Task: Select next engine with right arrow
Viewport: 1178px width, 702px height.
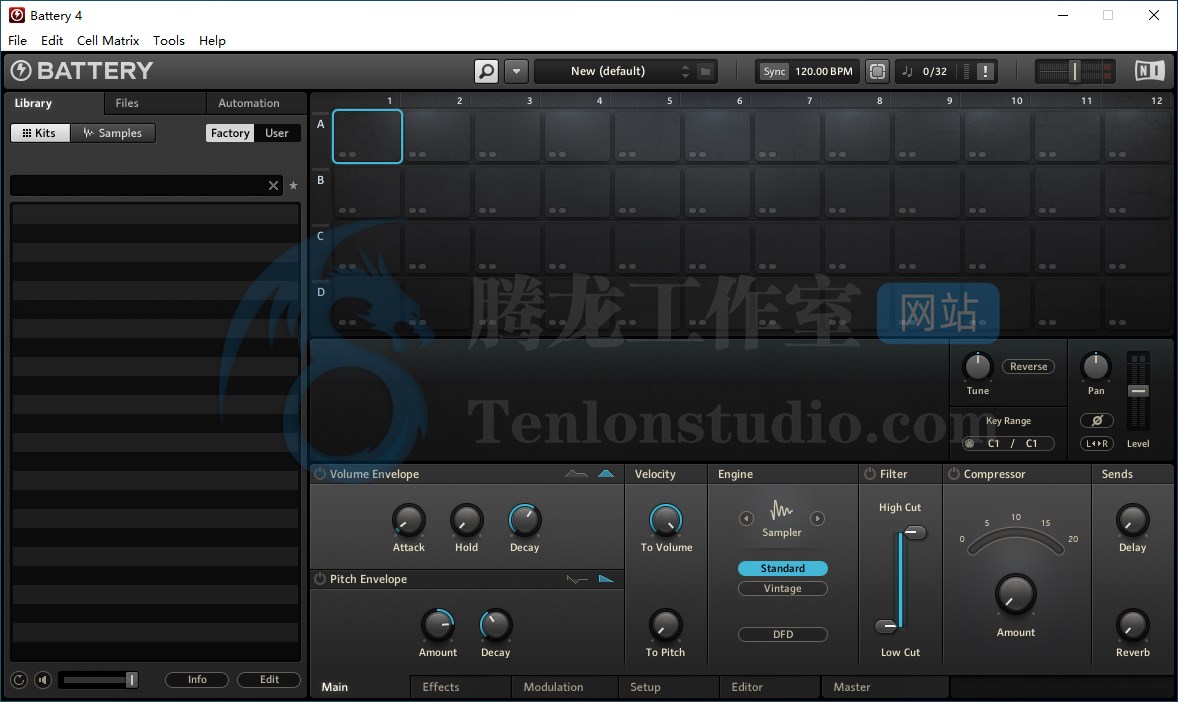Action: point(817,519)
